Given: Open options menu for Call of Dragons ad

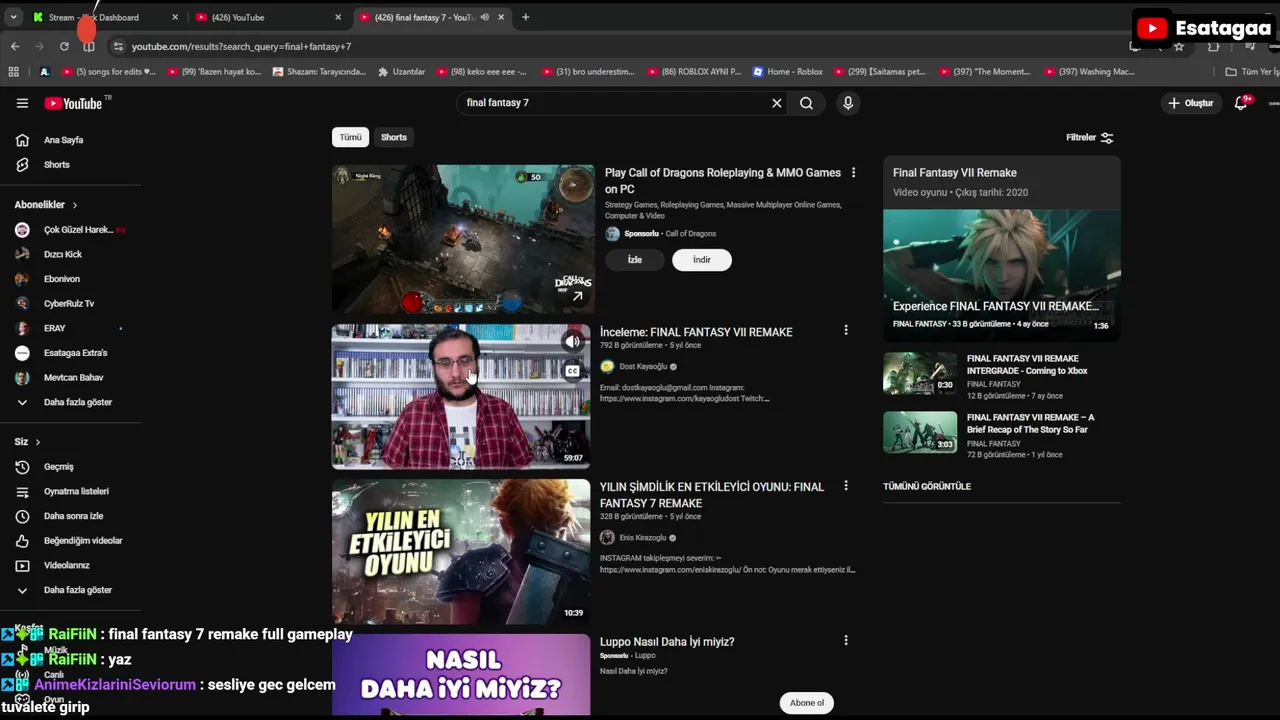Looking at the screenshot, I should [853, 173].
